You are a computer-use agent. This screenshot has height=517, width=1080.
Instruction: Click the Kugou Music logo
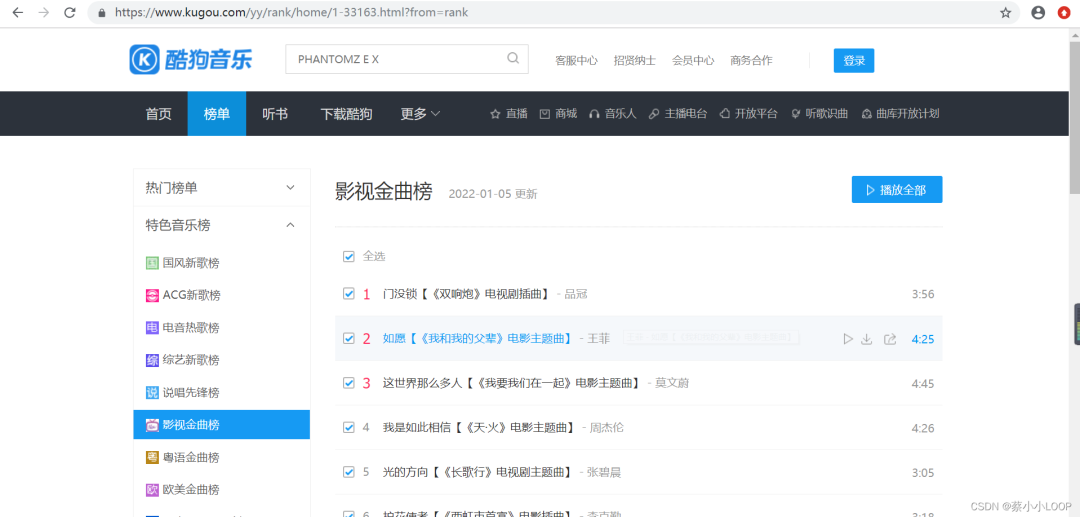tap(191, 60)
